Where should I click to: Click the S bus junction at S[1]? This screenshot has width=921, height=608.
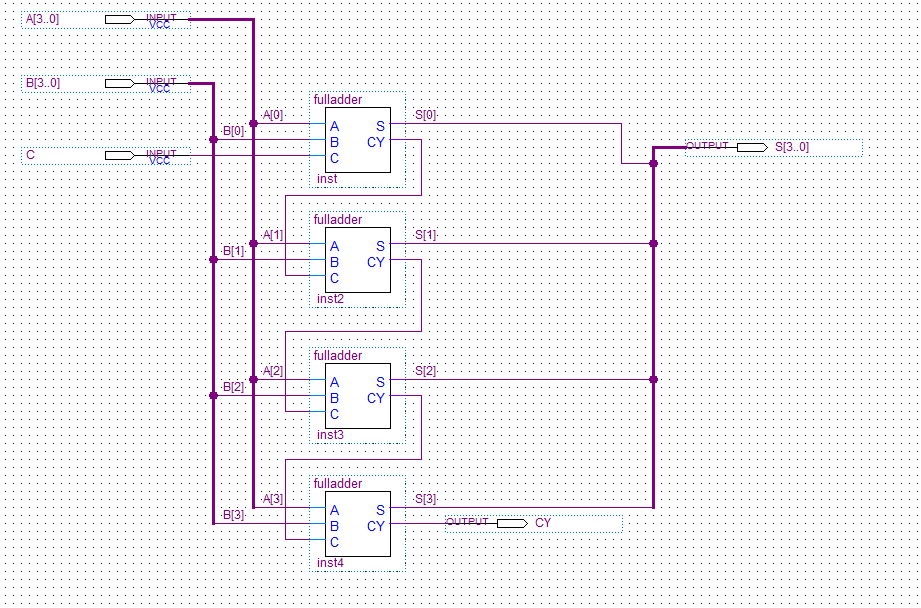(654, 243)
